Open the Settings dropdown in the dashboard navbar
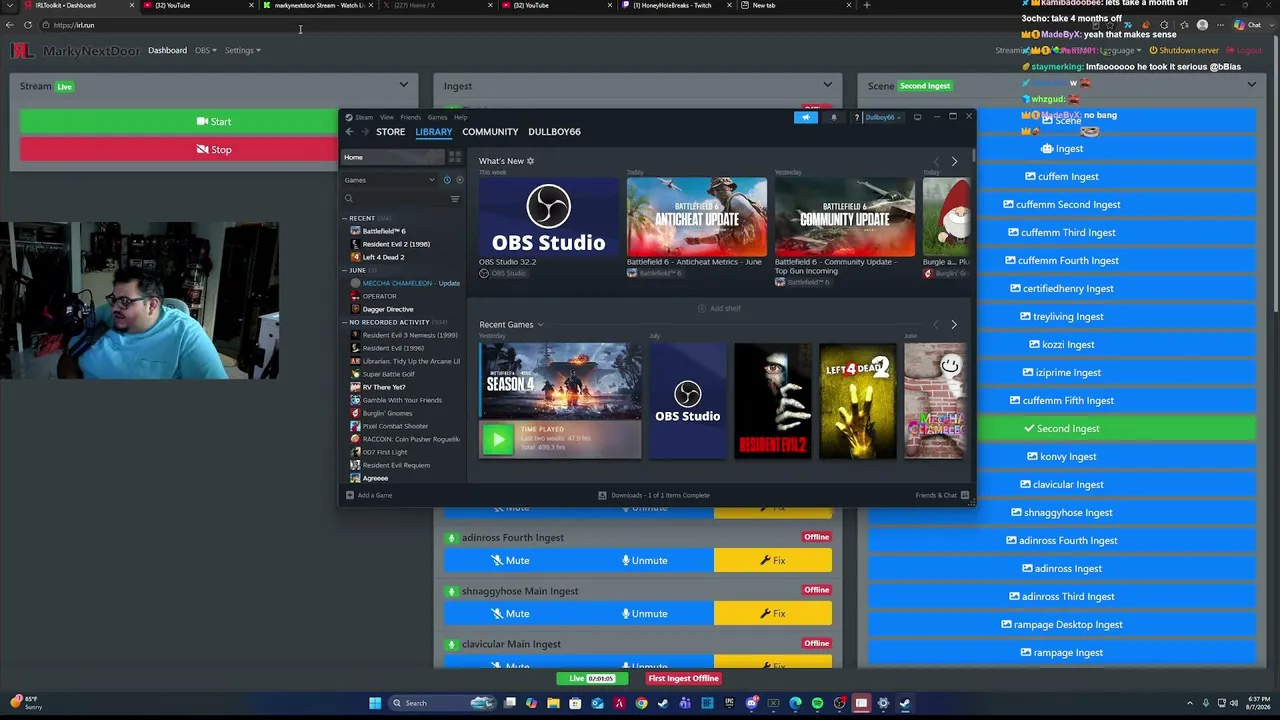The height and width of the screenshot is (720, 1280). tap(242, 50)
